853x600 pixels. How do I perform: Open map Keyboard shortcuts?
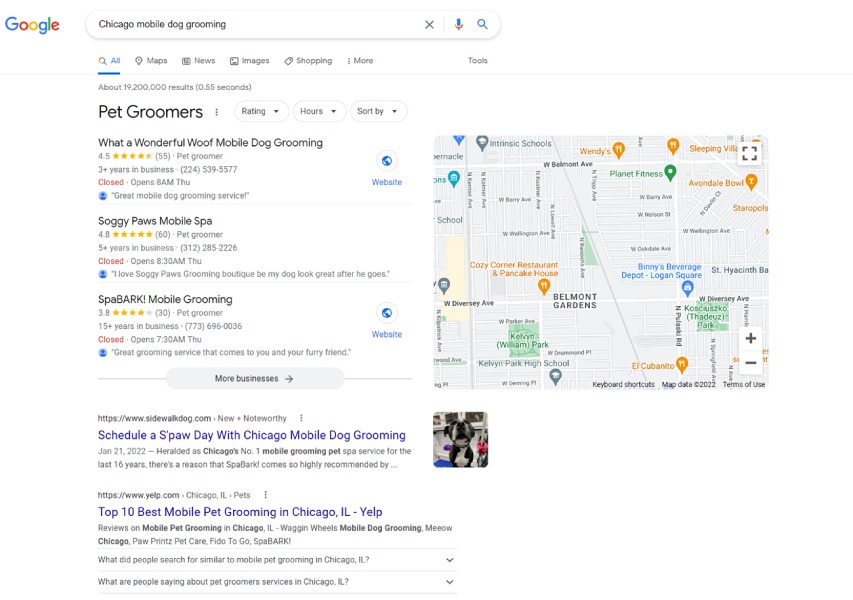[x=623, y=385]
